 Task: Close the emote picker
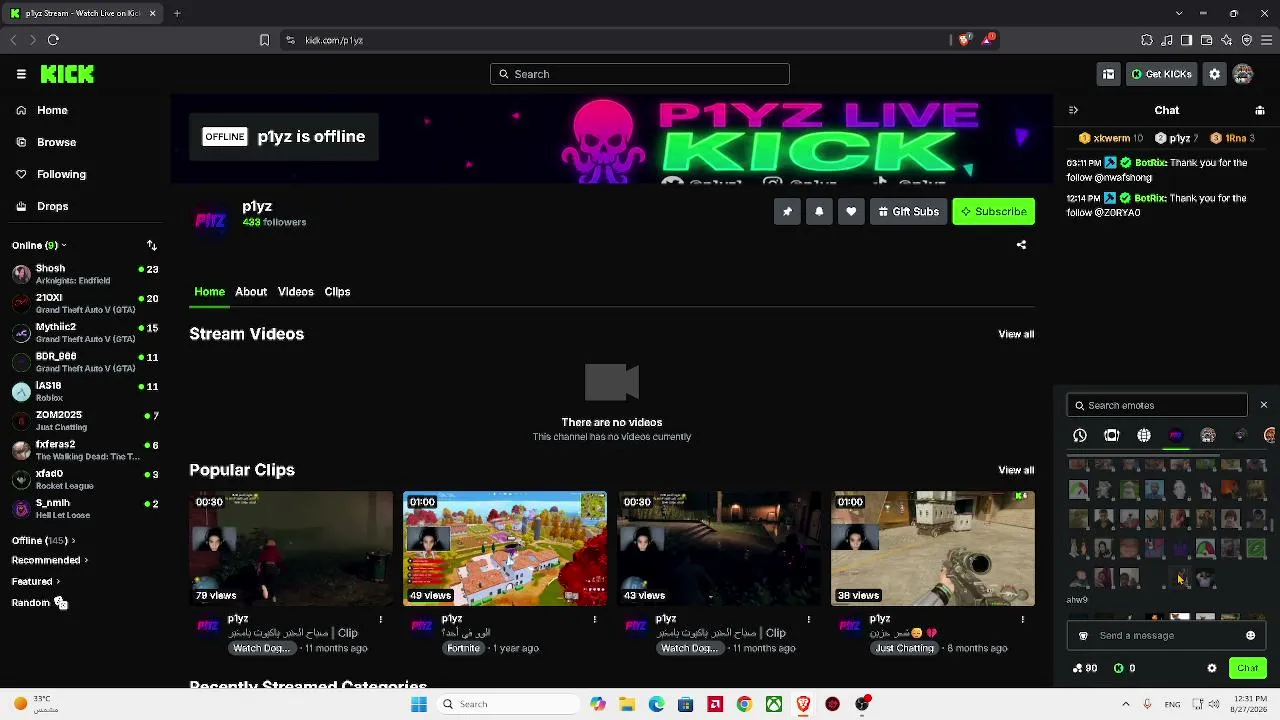pos(1264,405)
